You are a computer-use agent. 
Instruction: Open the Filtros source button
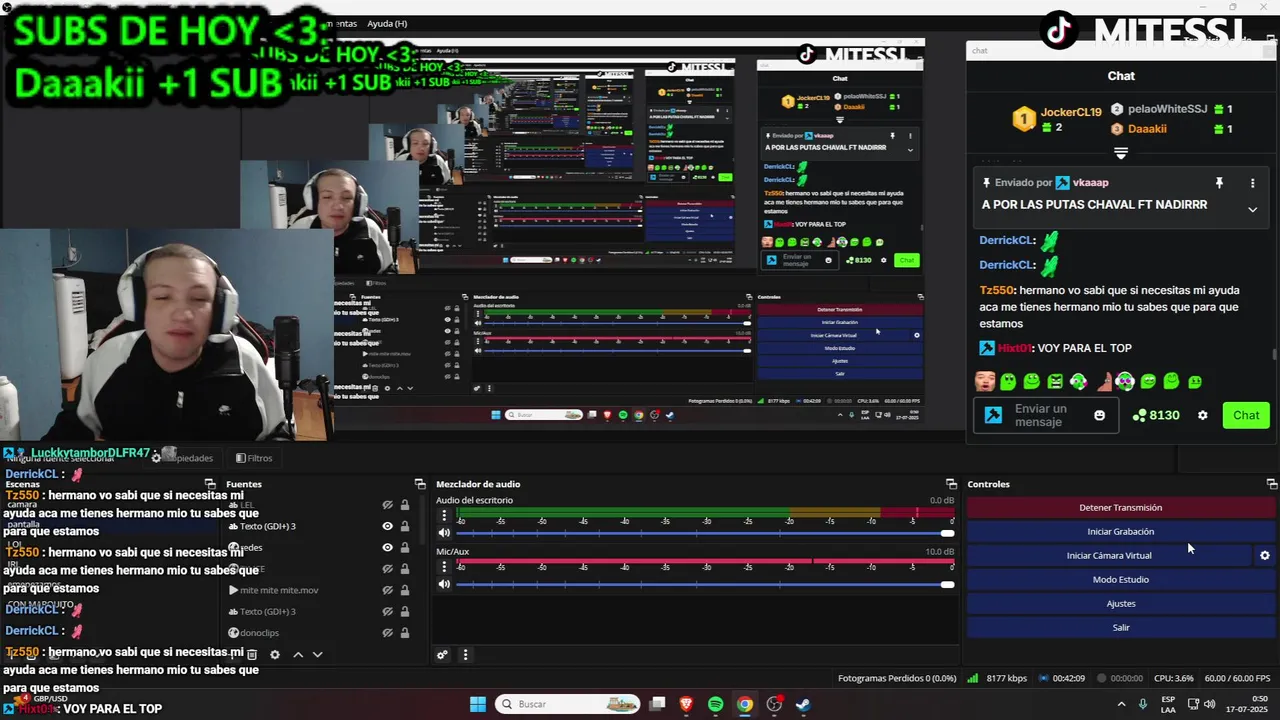coord(254,458)
